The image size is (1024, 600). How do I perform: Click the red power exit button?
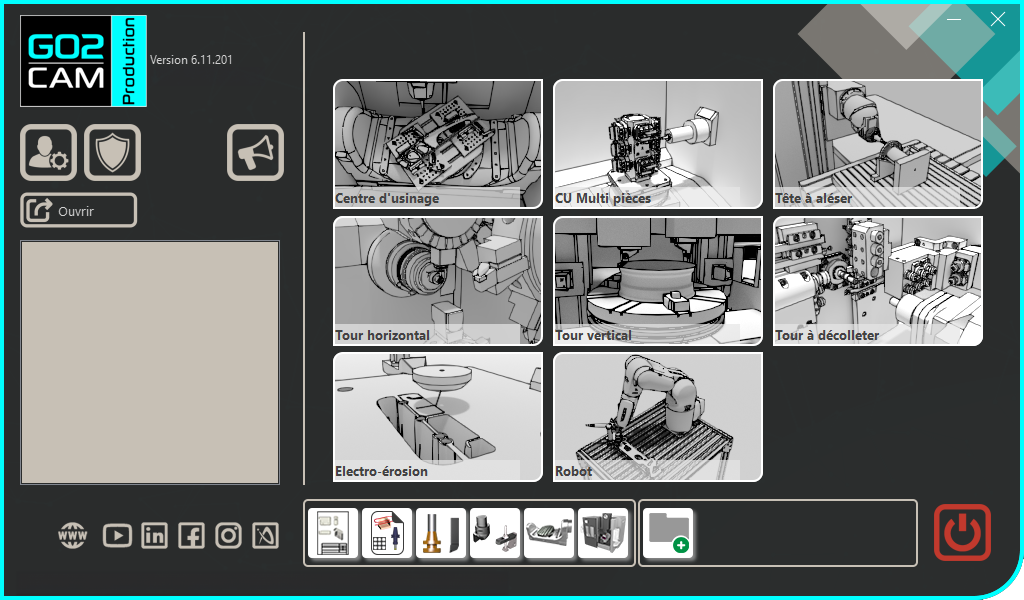(960, 532)
